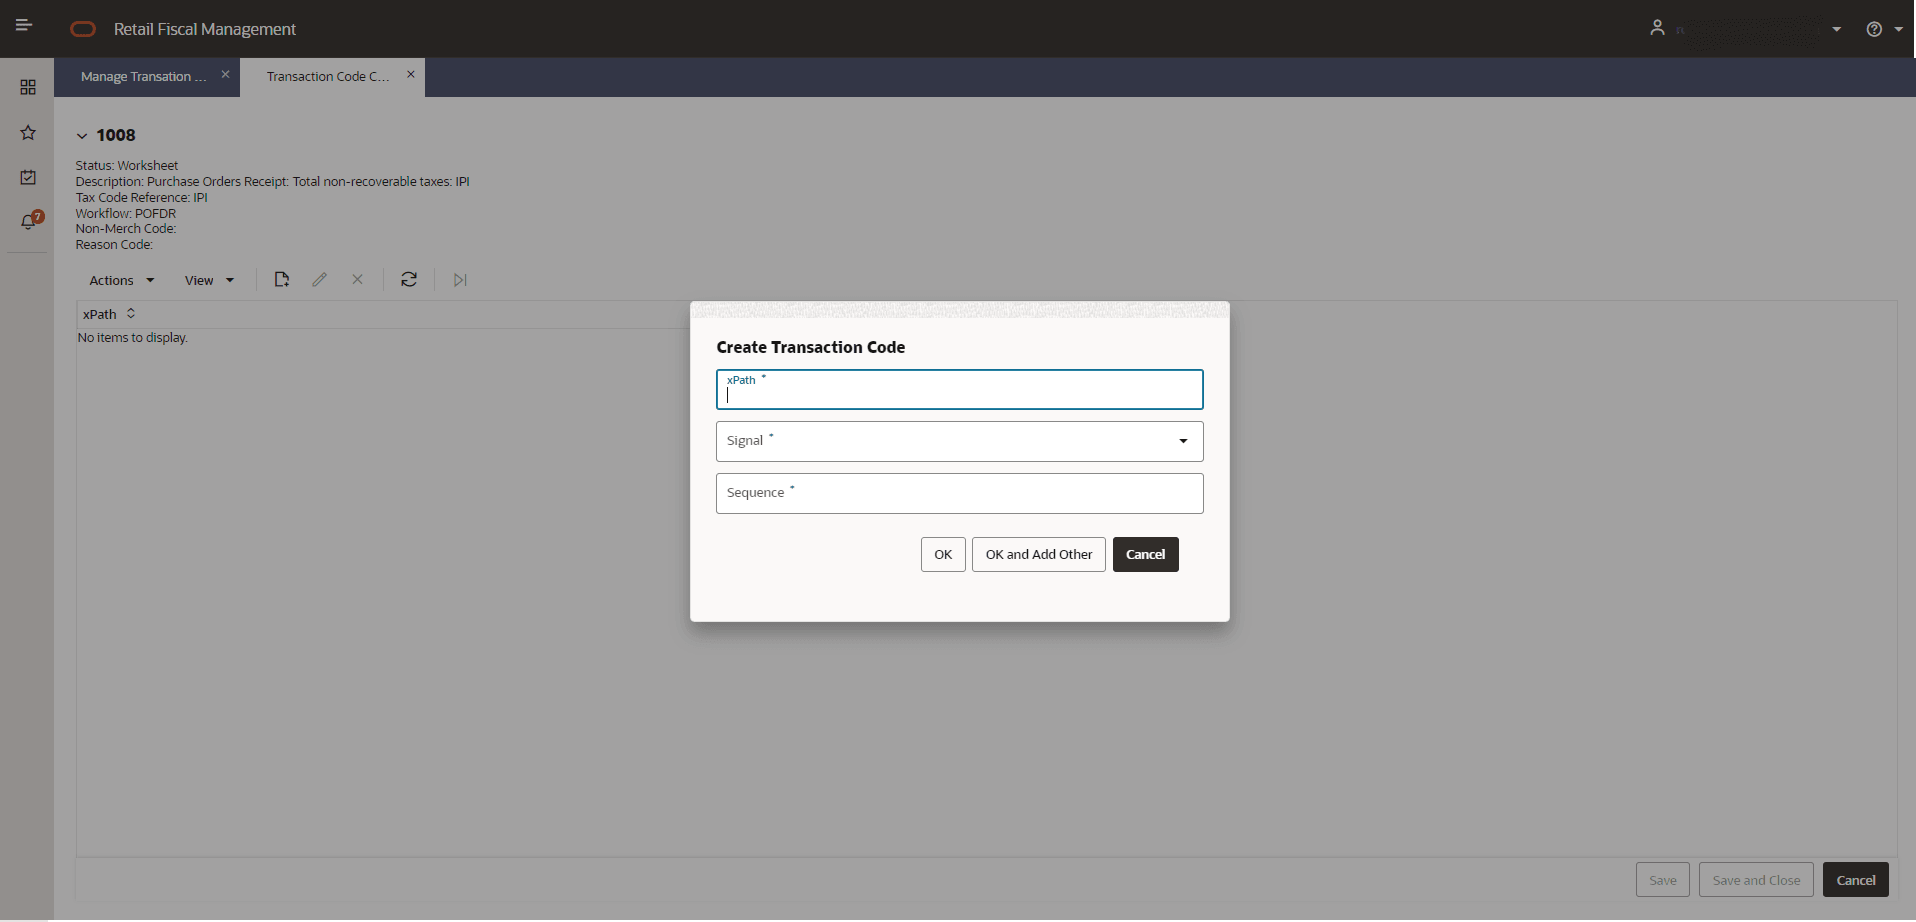
Task: Click the 'No items to display.' text
Action: click(133, 338)
